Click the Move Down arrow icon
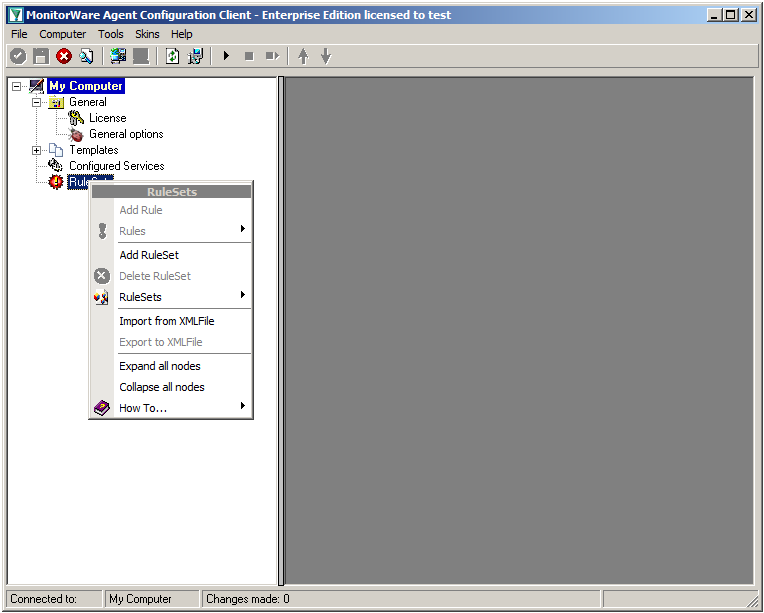This screenshot has width=764, height=613. 326,56
